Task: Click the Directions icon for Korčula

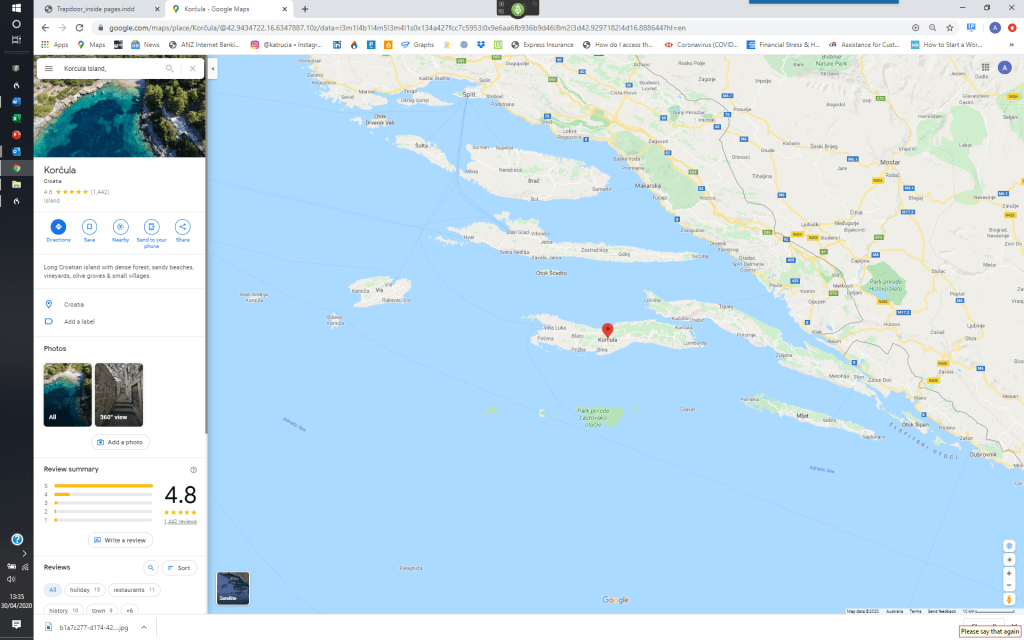Action: pyautogui.click(x=58, y=227)
